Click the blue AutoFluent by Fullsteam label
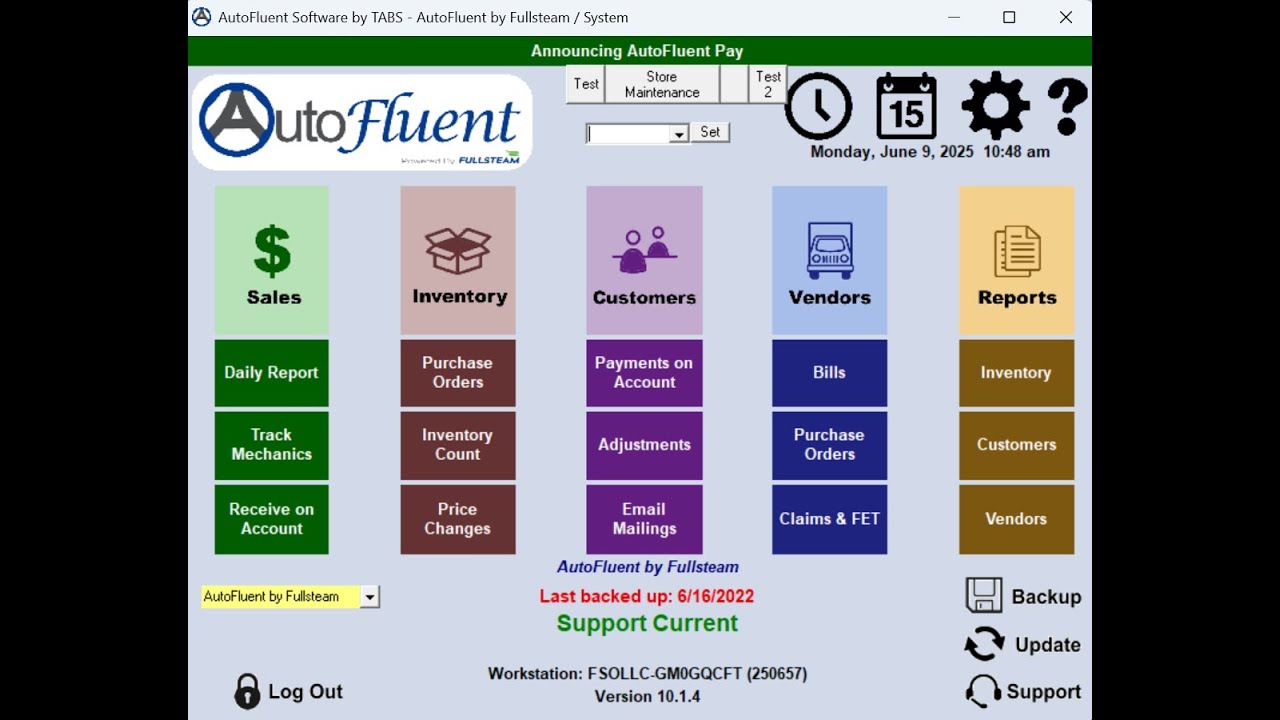1280x720 pixels. pyautogui.click(x=648, y=567)
